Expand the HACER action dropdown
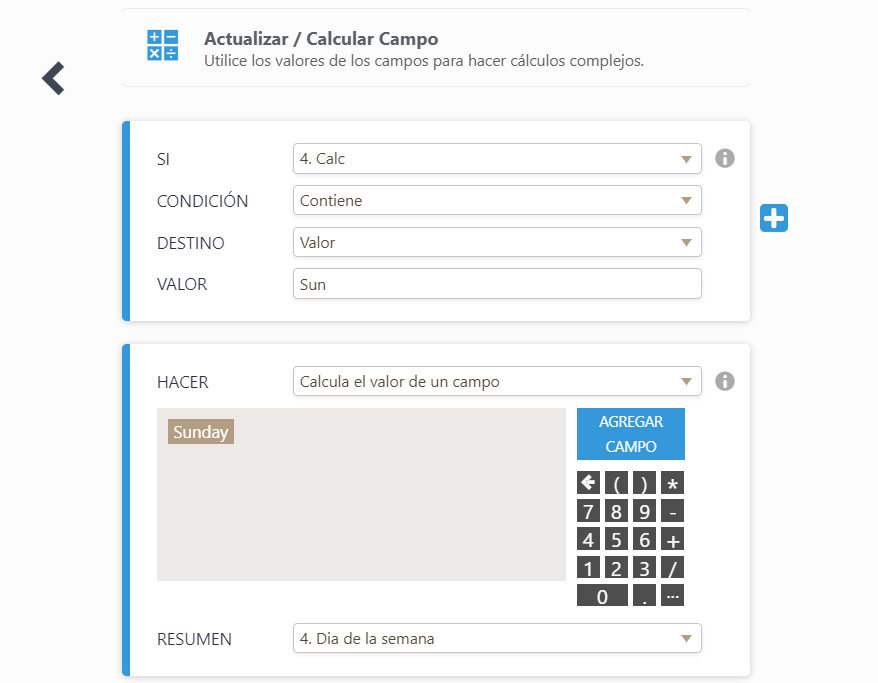 coord(497,382)
